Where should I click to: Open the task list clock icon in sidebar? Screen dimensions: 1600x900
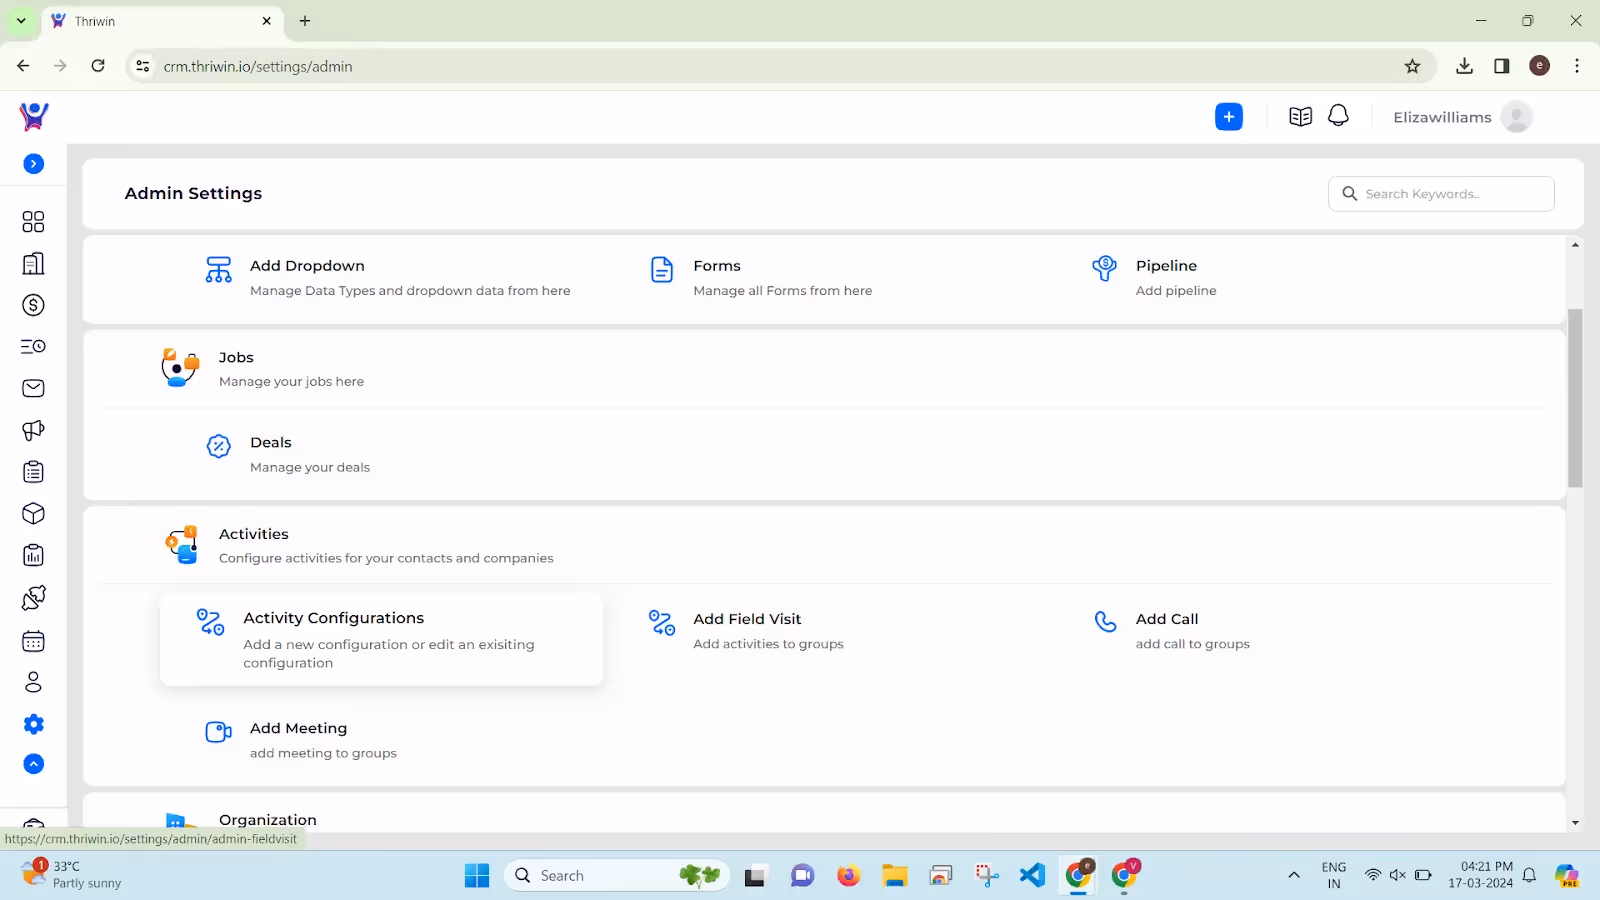pos(33,346)
